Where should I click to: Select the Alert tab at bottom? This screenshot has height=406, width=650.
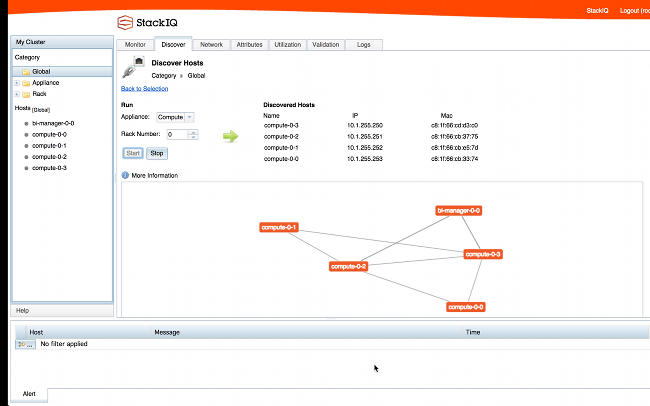(29, 394)
